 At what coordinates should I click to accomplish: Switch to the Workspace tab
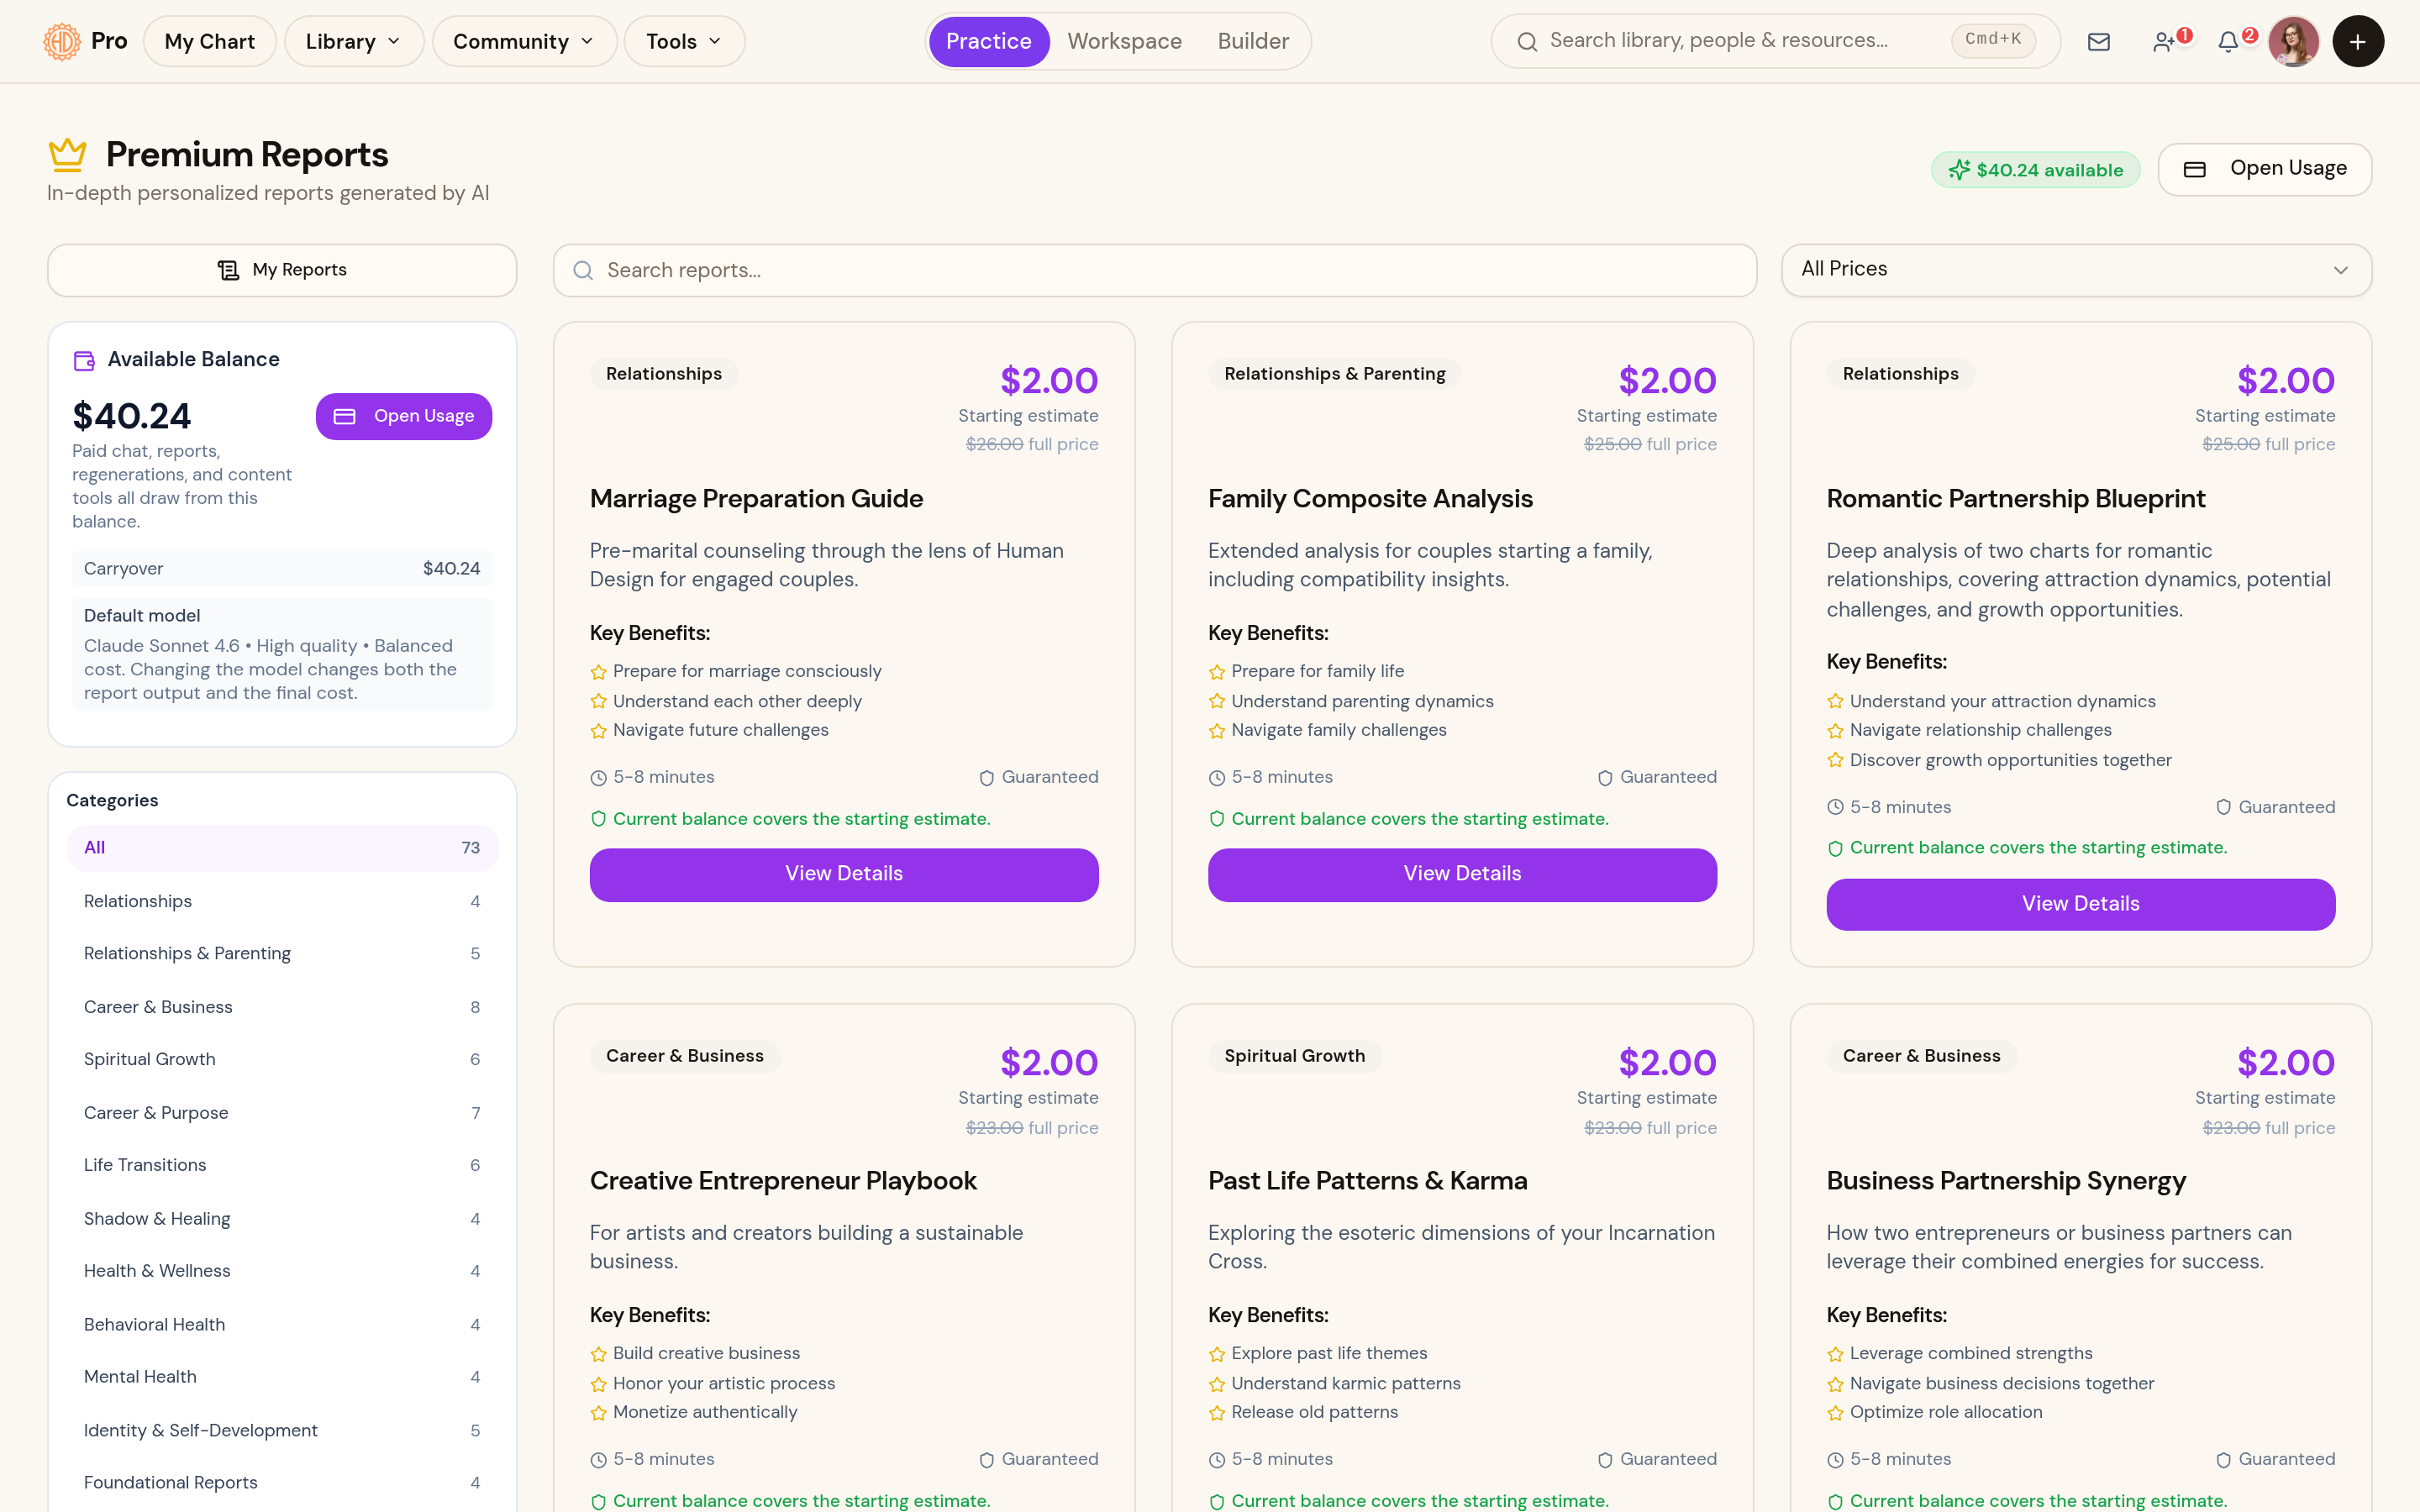(1124, 41)
